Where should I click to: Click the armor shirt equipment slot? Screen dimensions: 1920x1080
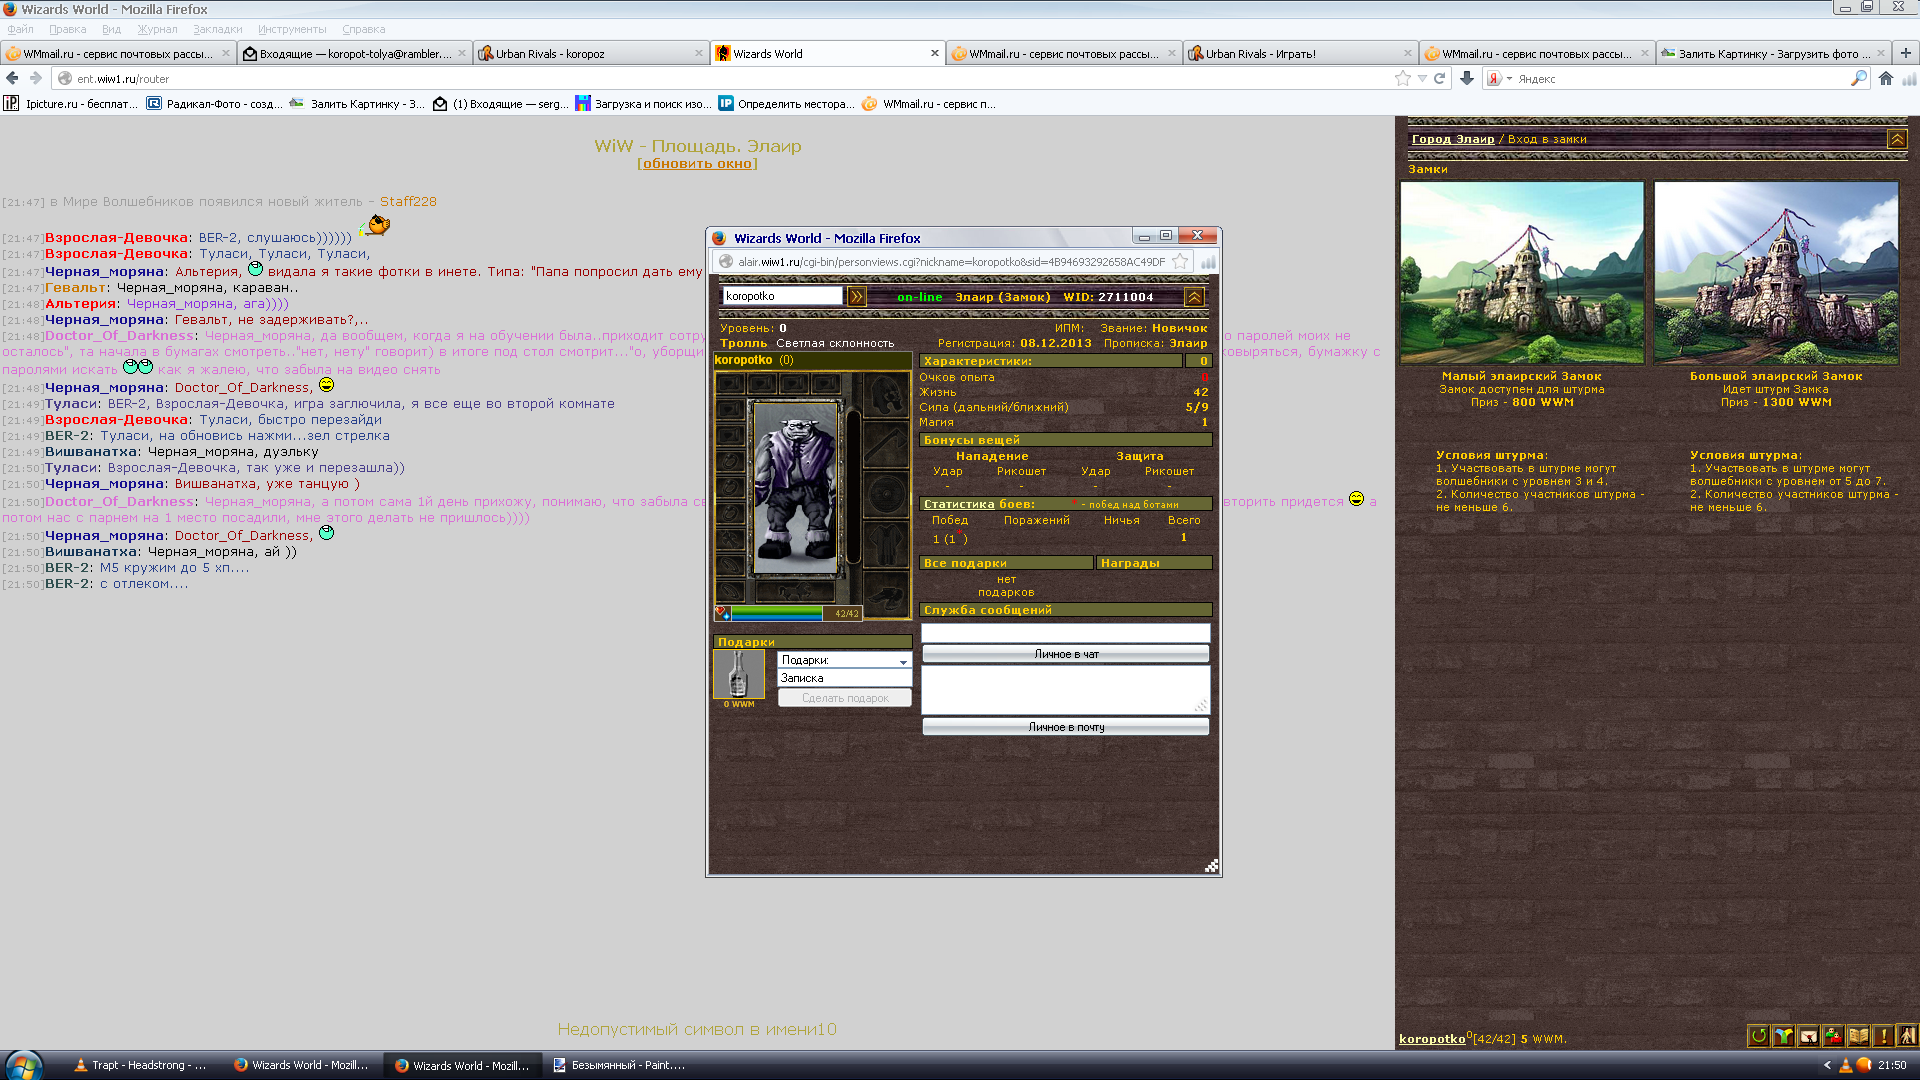pyautogui.click(x=885, y=544)
